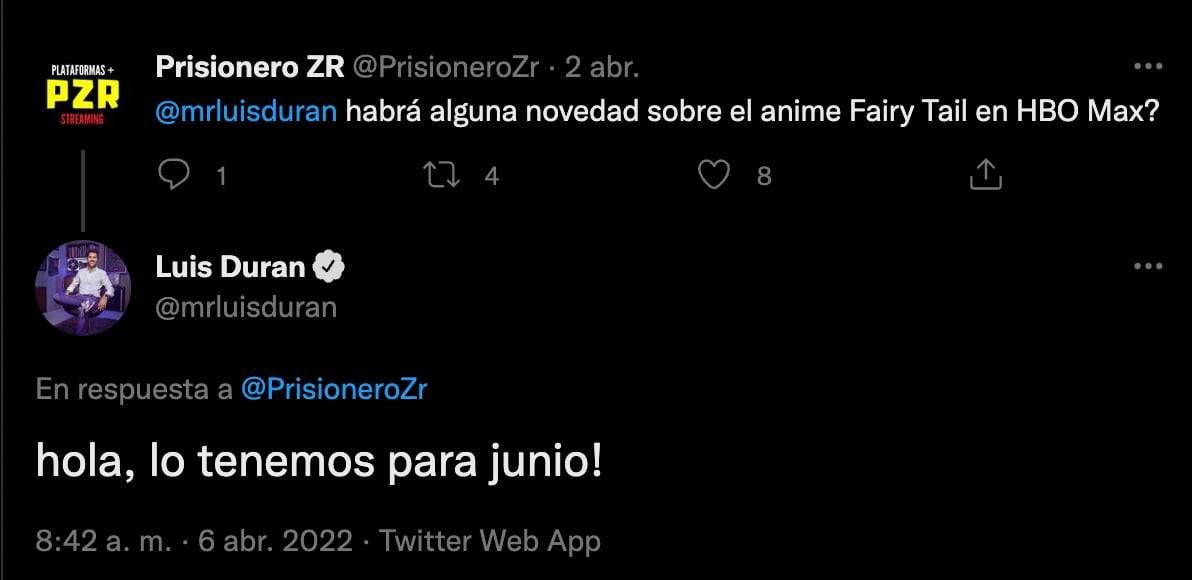Click the reply icon on Prisionero ZR's tweet
Screen dimensions: 1192x580
point(175,176)
